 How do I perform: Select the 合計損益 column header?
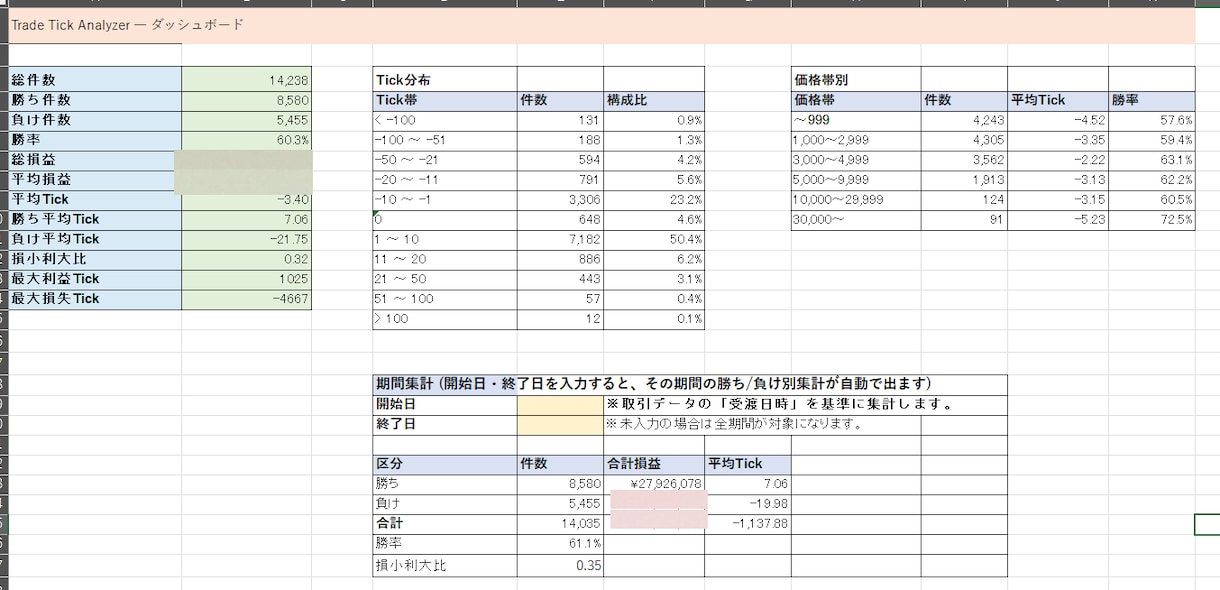pyautogui.click(x=654, y=464)
